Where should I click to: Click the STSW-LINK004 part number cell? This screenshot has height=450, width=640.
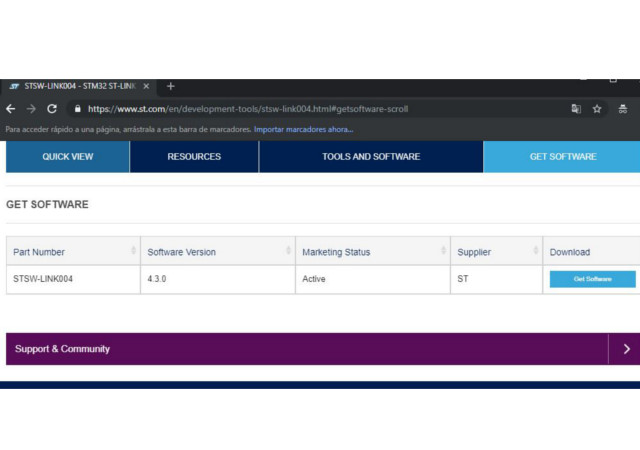pyautogui.click(x=73, y=279)
